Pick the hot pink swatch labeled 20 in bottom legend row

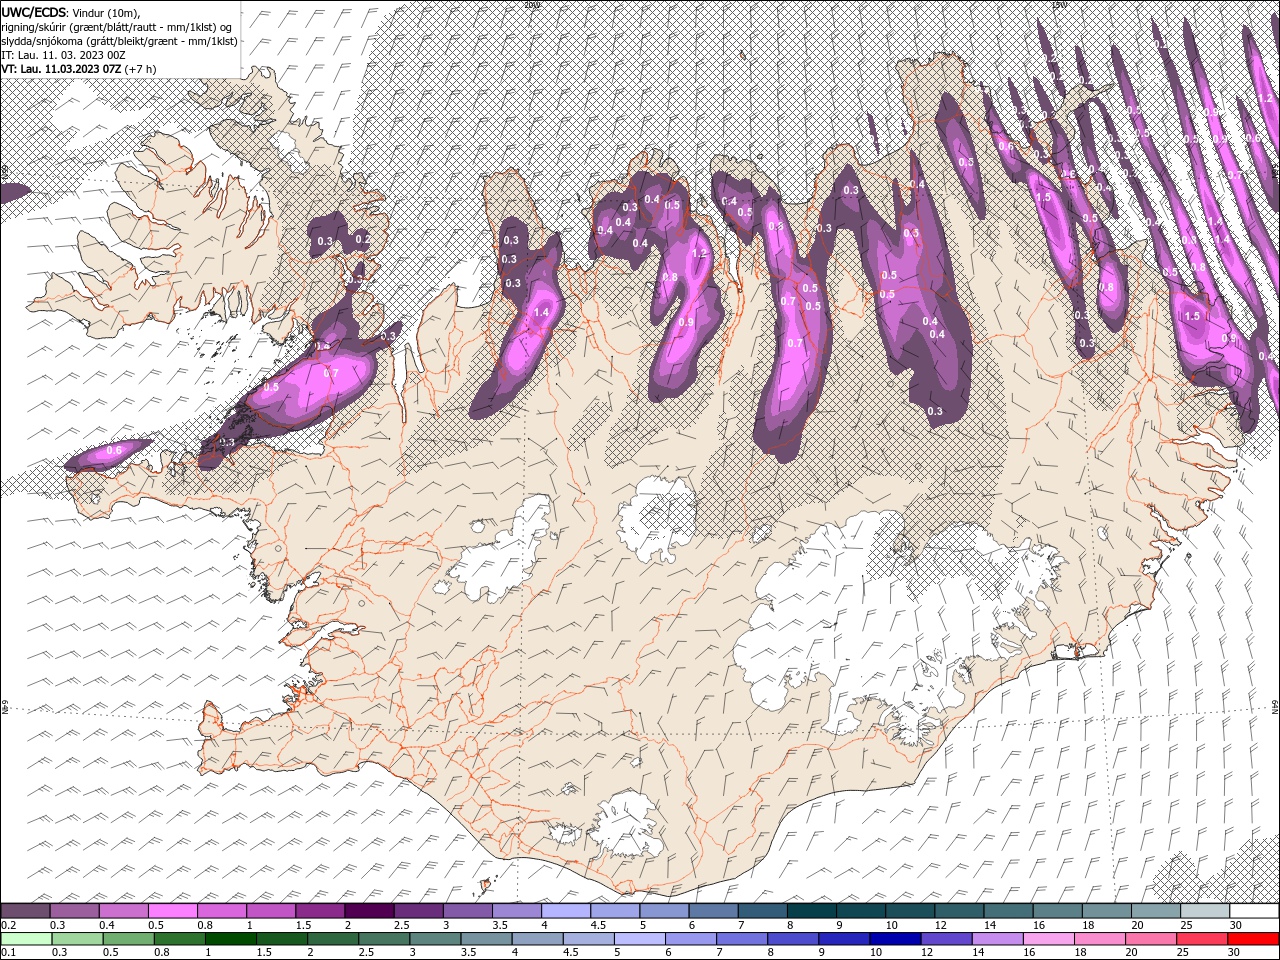[x=1152, y=938]
